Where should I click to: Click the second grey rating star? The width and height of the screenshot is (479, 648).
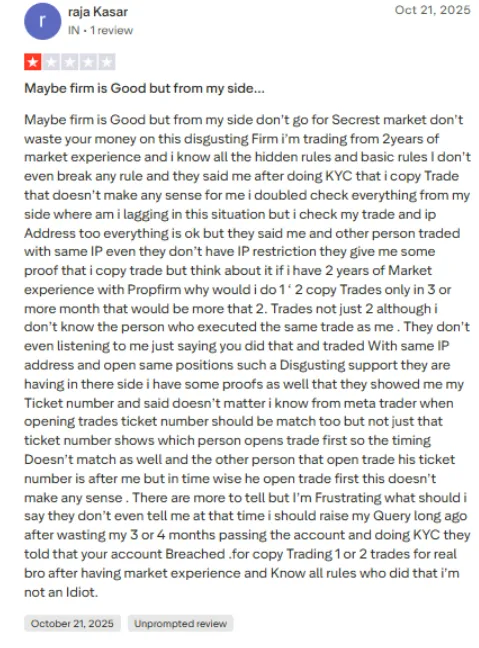[x=51, y=62]
